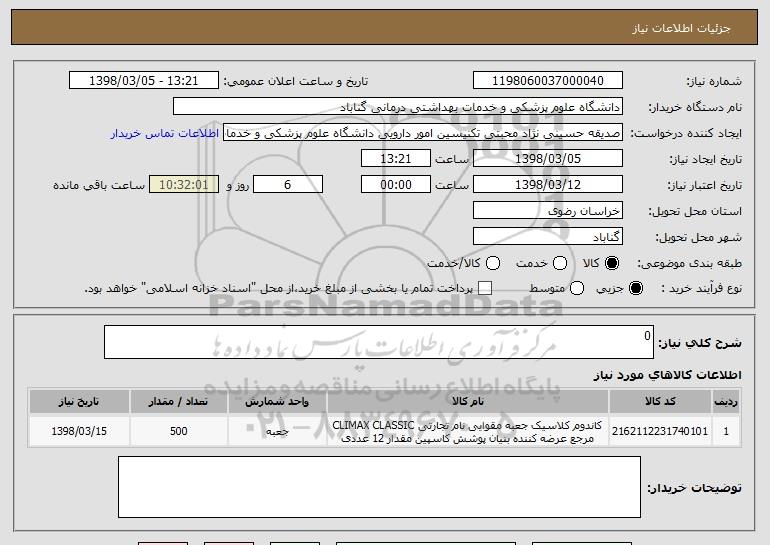Click the need date cell 1398/03/15
Viewport: 770px width, 545px height.
click(79, 431)
